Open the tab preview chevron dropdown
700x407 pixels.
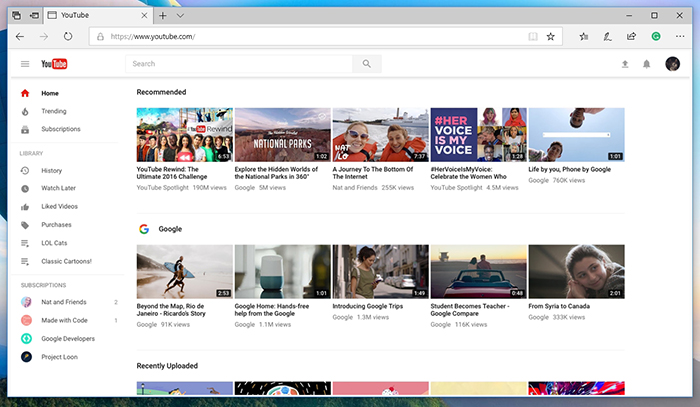tap(180, 16)
